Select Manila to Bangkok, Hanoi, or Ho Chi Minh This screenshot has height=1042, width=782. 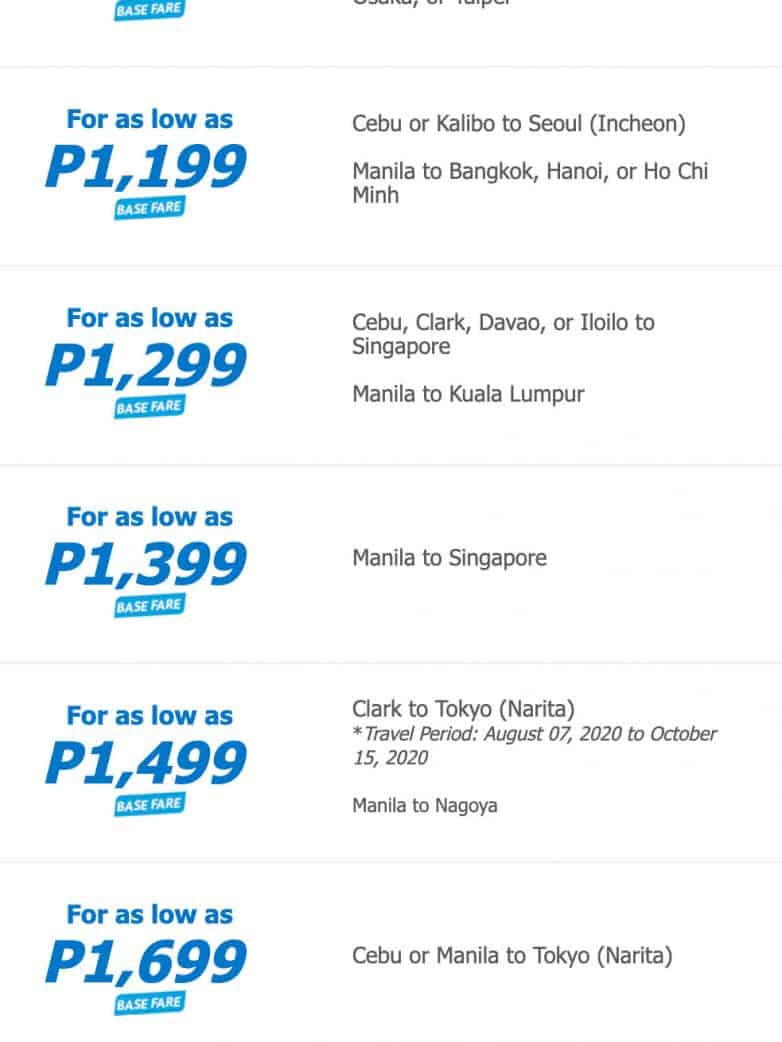(x=530, y=183)
